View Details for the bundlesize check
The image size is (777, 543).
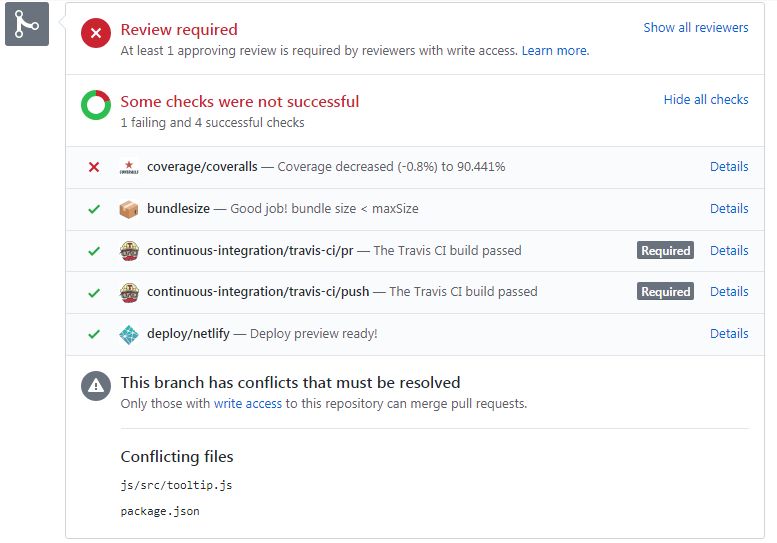point(729,209)
